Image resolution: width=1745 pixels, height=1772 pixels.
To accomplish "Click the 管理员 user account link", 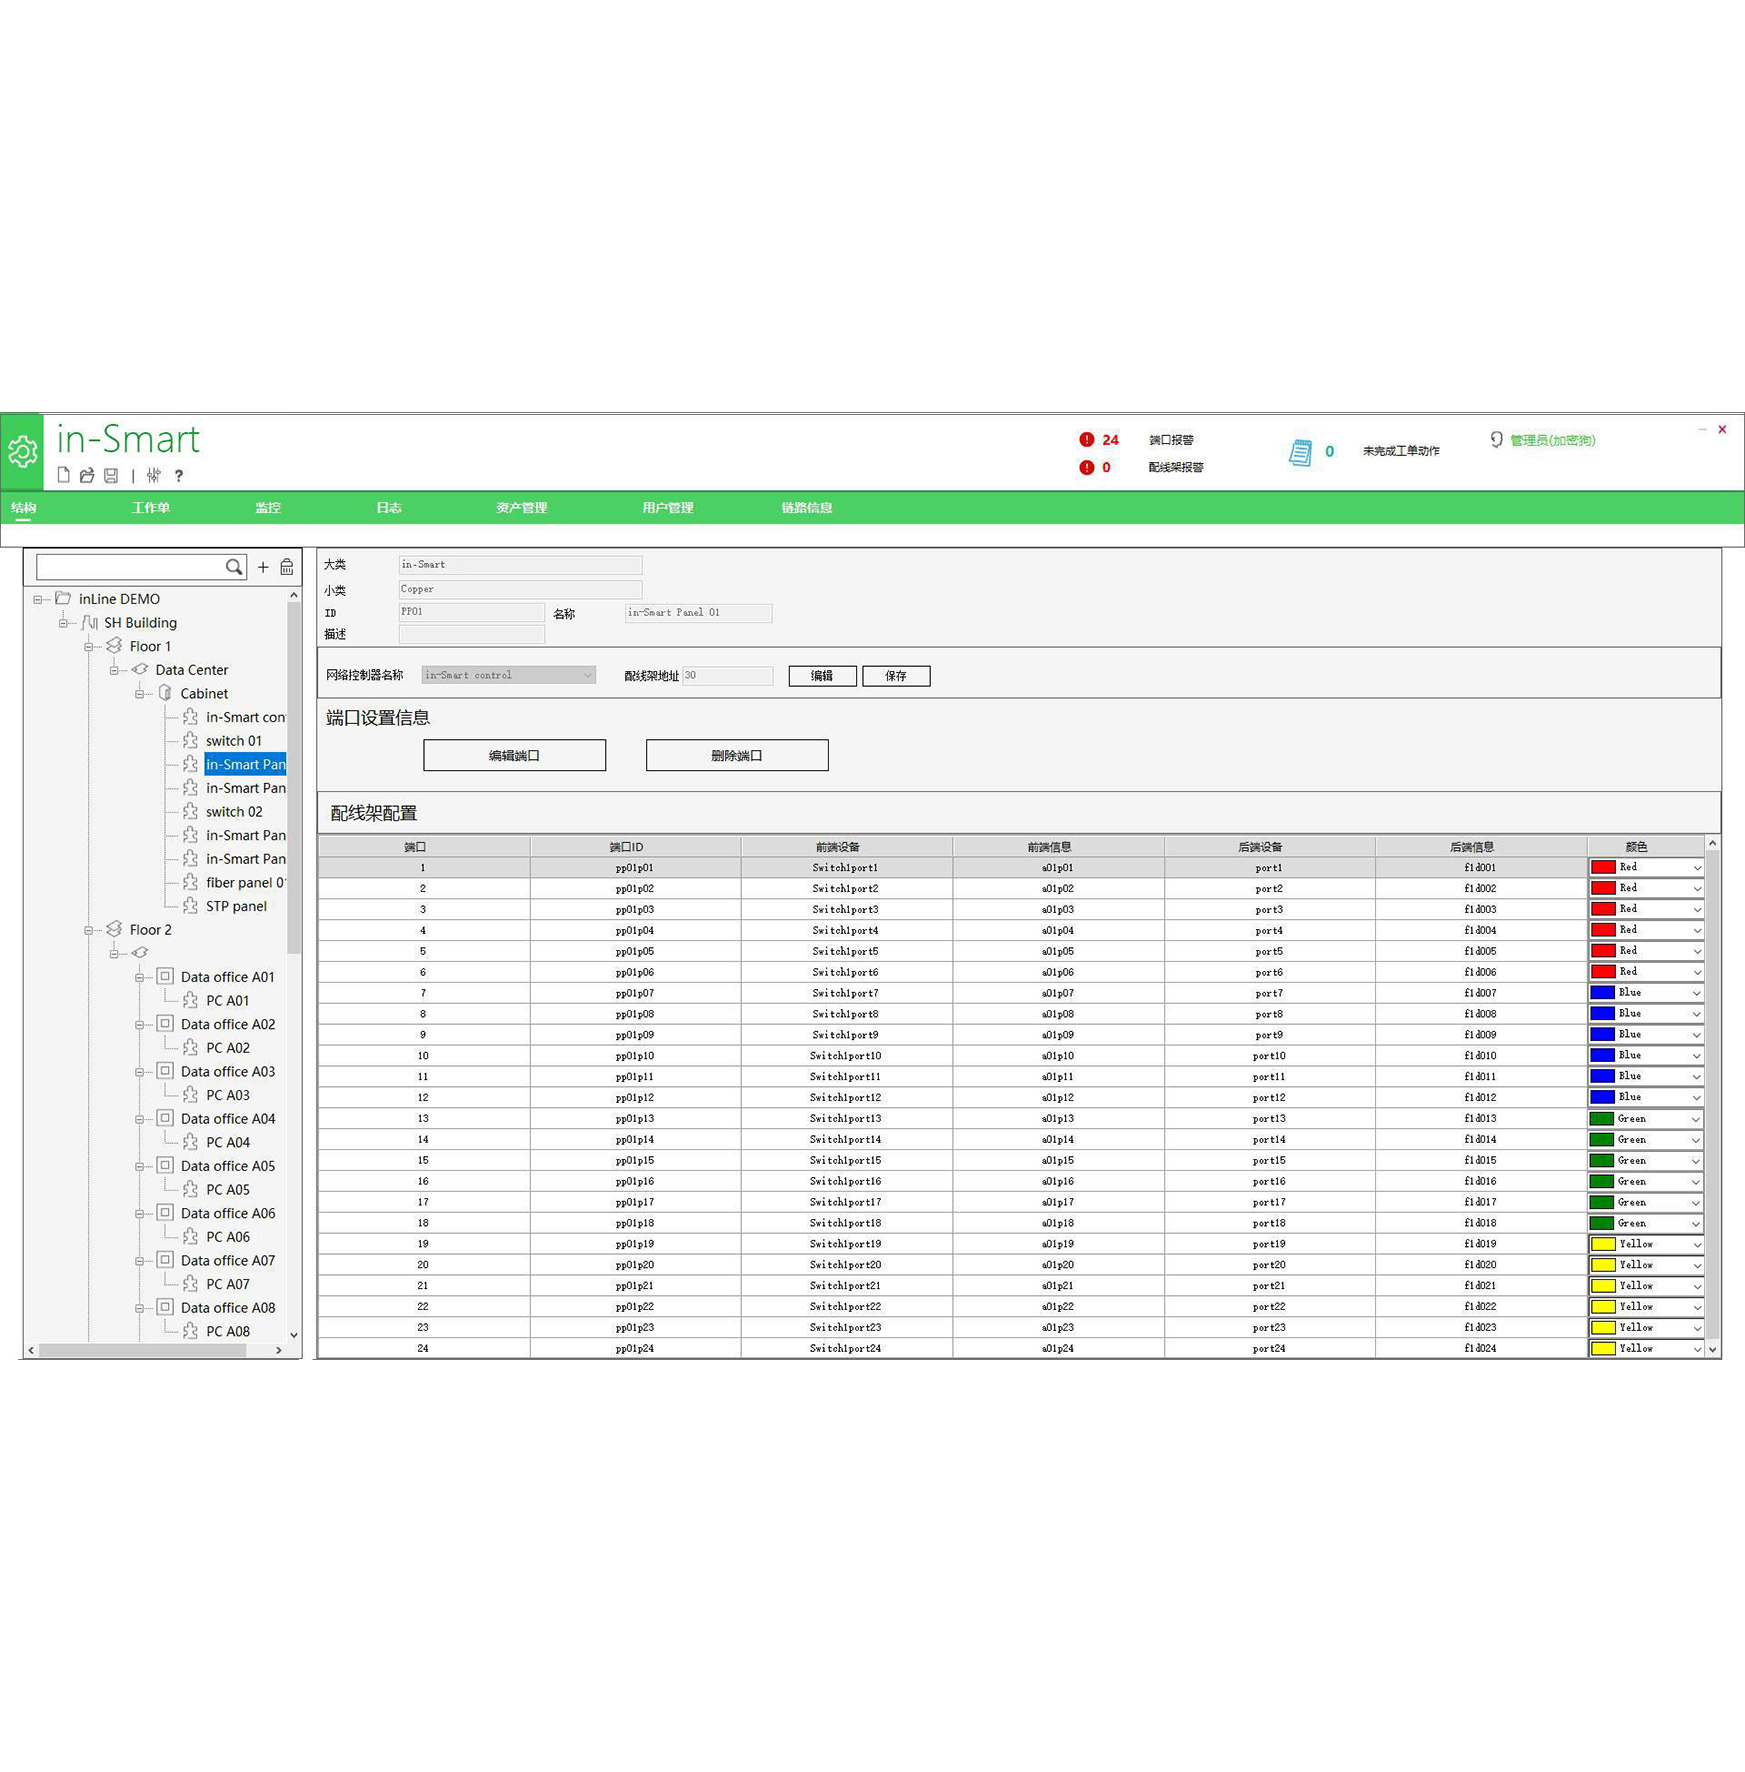I will click(1551, 440).
